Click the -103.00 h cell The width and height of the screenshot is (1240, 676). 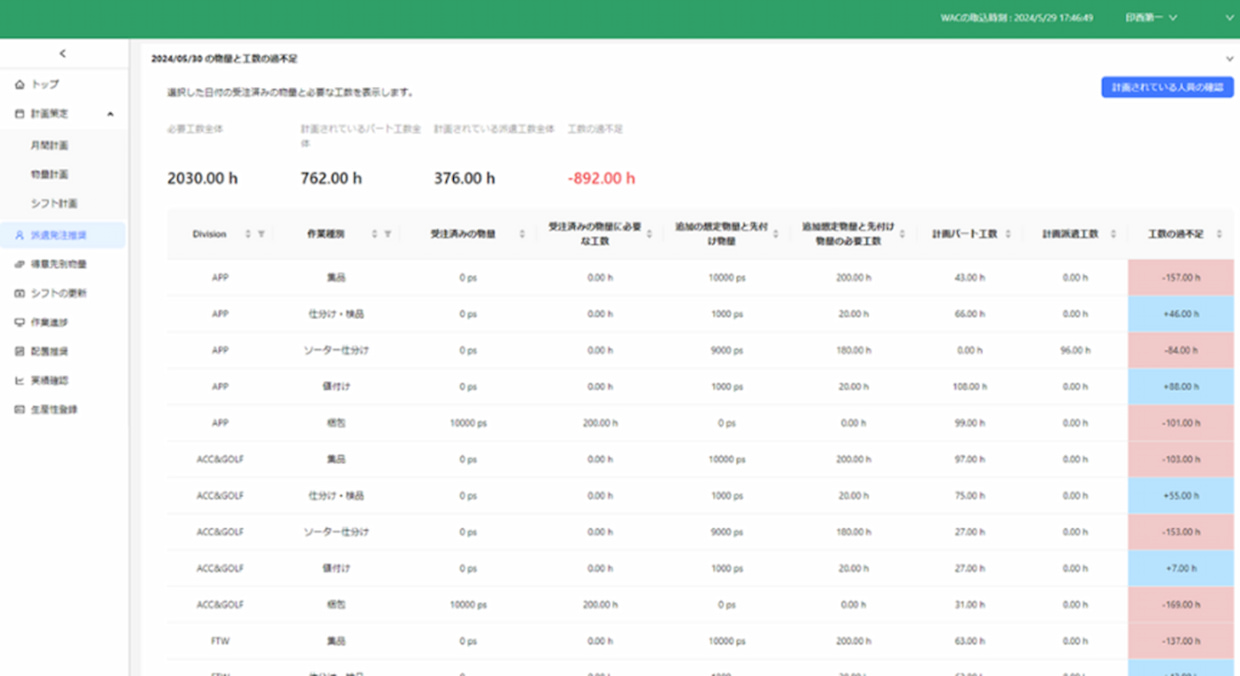[1181, 459]
